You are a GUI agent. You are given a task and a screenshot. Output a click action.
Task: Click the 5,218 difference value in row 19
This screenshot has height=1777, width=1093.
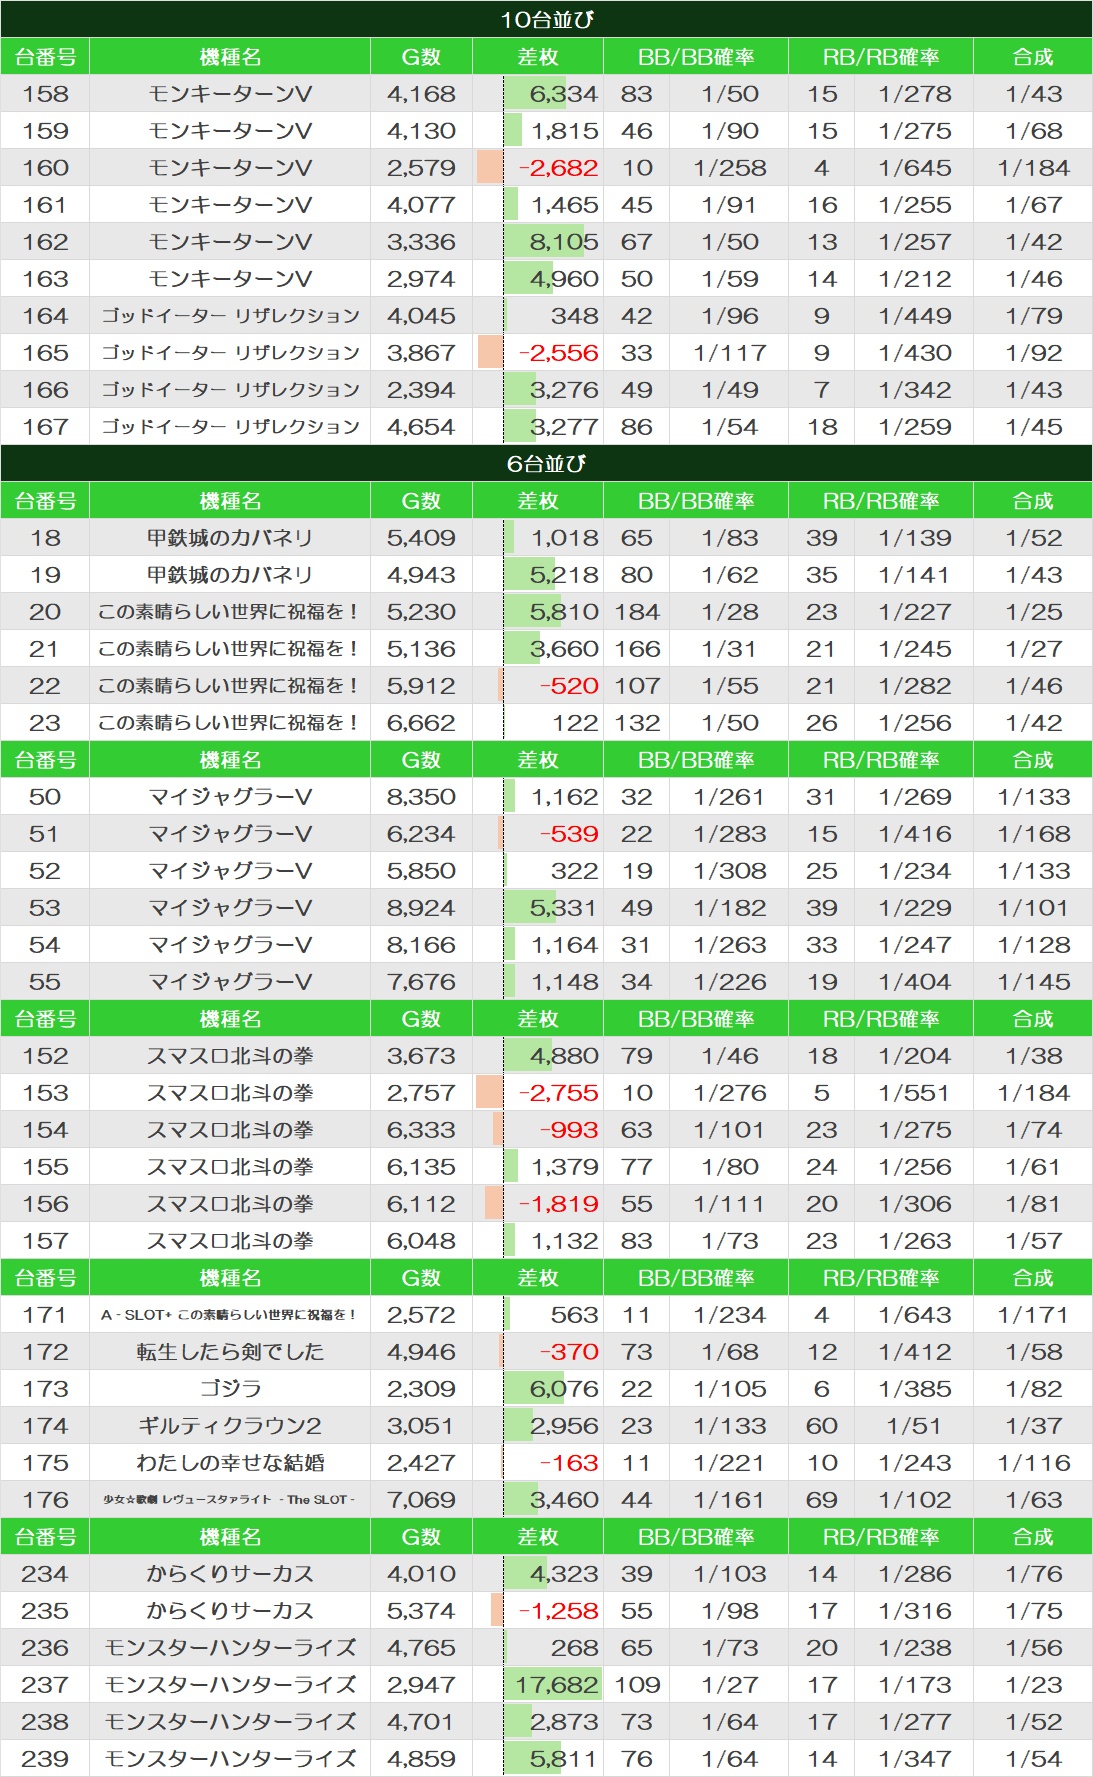[x=564, y=575]
